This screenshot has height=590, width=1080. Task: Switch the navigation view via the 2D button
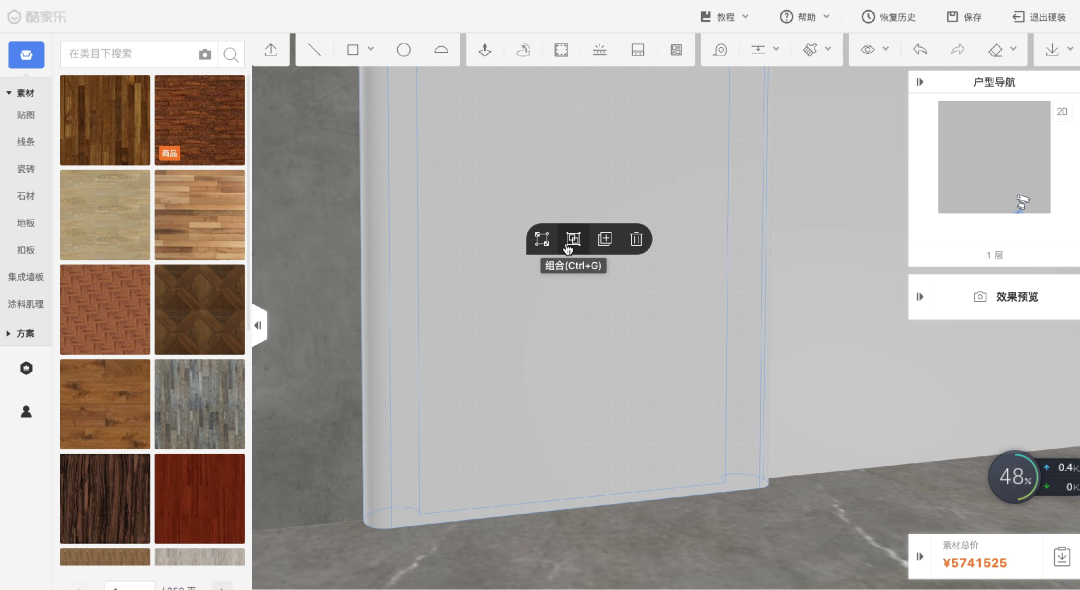point(1062,112)
